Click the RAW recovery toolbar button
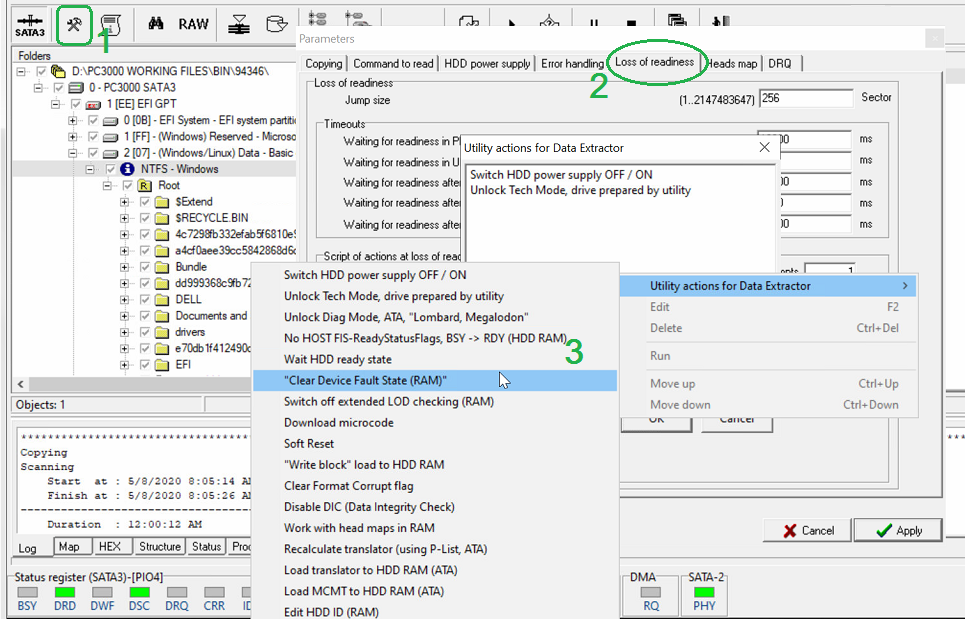 click(x=194, y=24)
